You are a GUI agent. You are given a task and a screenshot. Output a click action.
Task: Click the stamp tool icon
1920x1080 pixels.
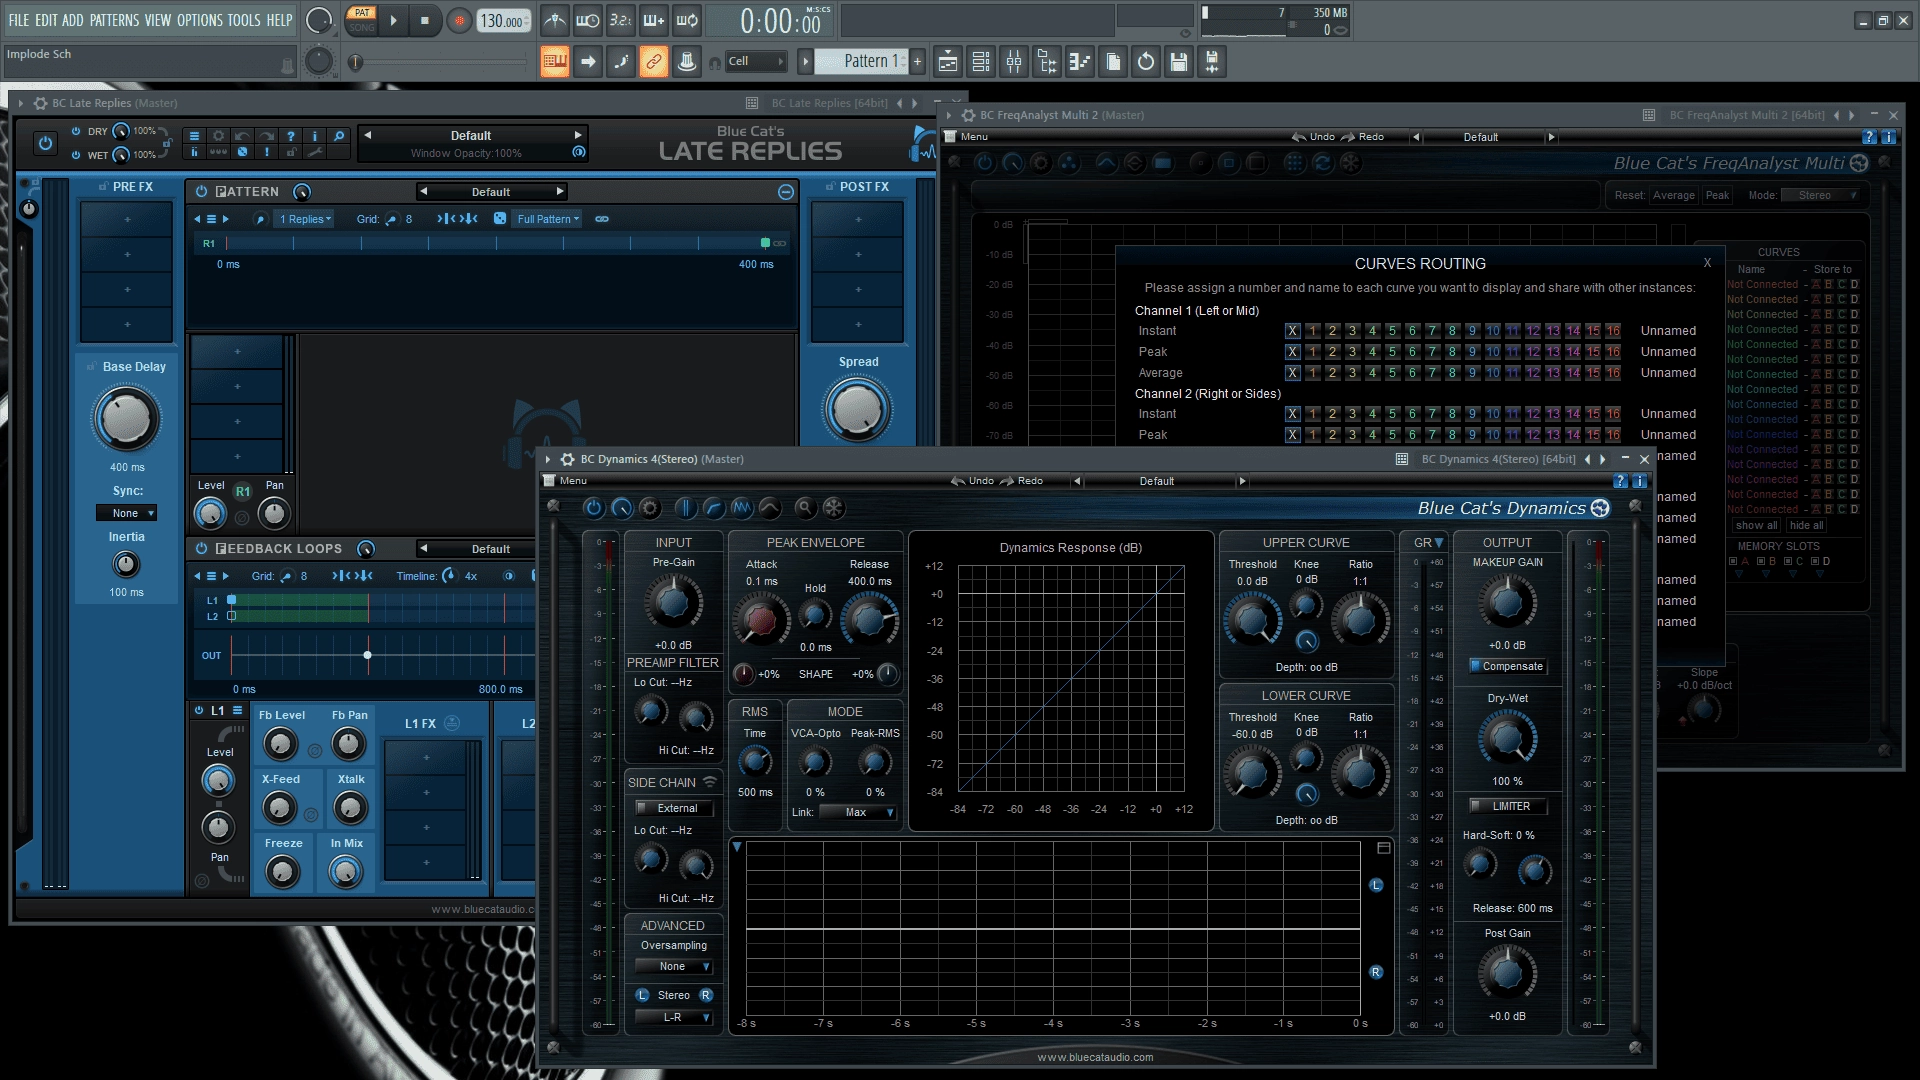(x=687, y=62)
